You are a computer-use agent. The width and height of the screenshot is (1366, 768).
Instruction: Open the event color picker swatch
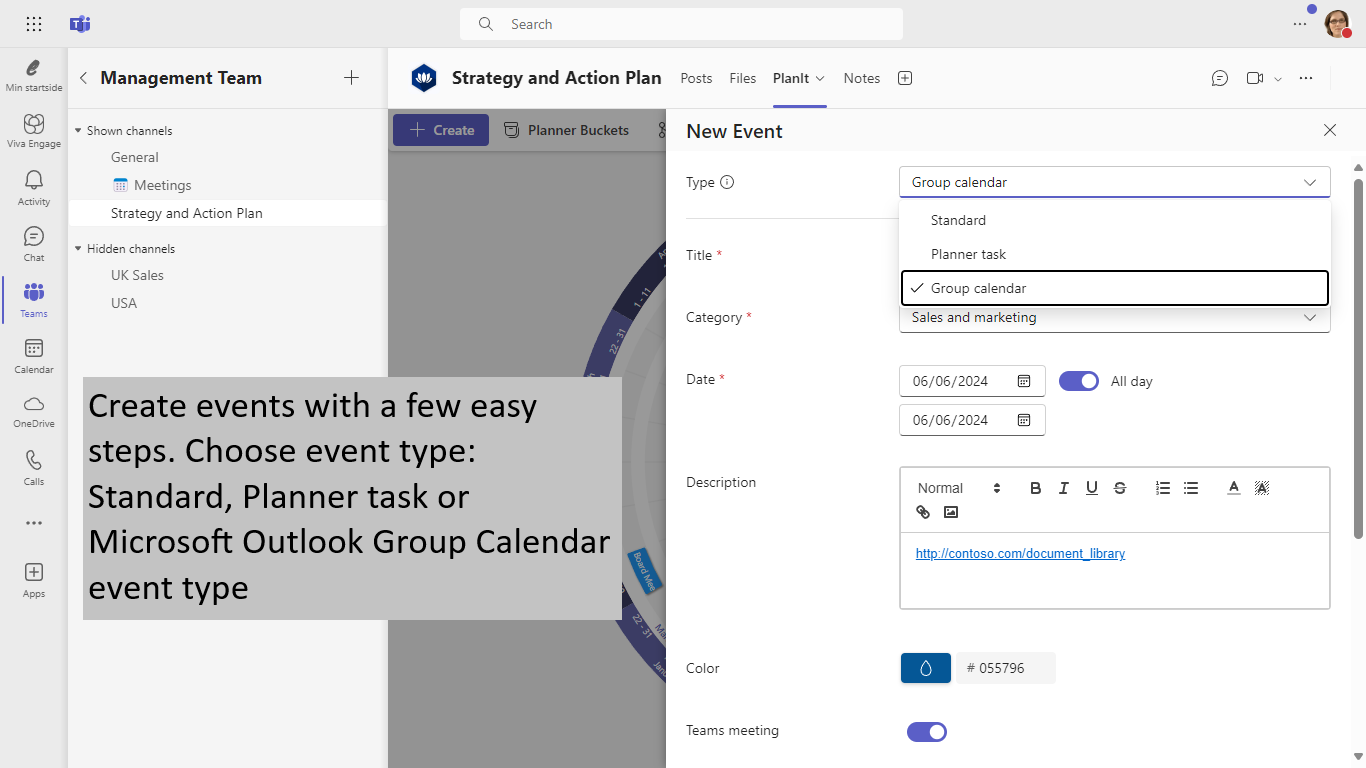pos(926,668)
